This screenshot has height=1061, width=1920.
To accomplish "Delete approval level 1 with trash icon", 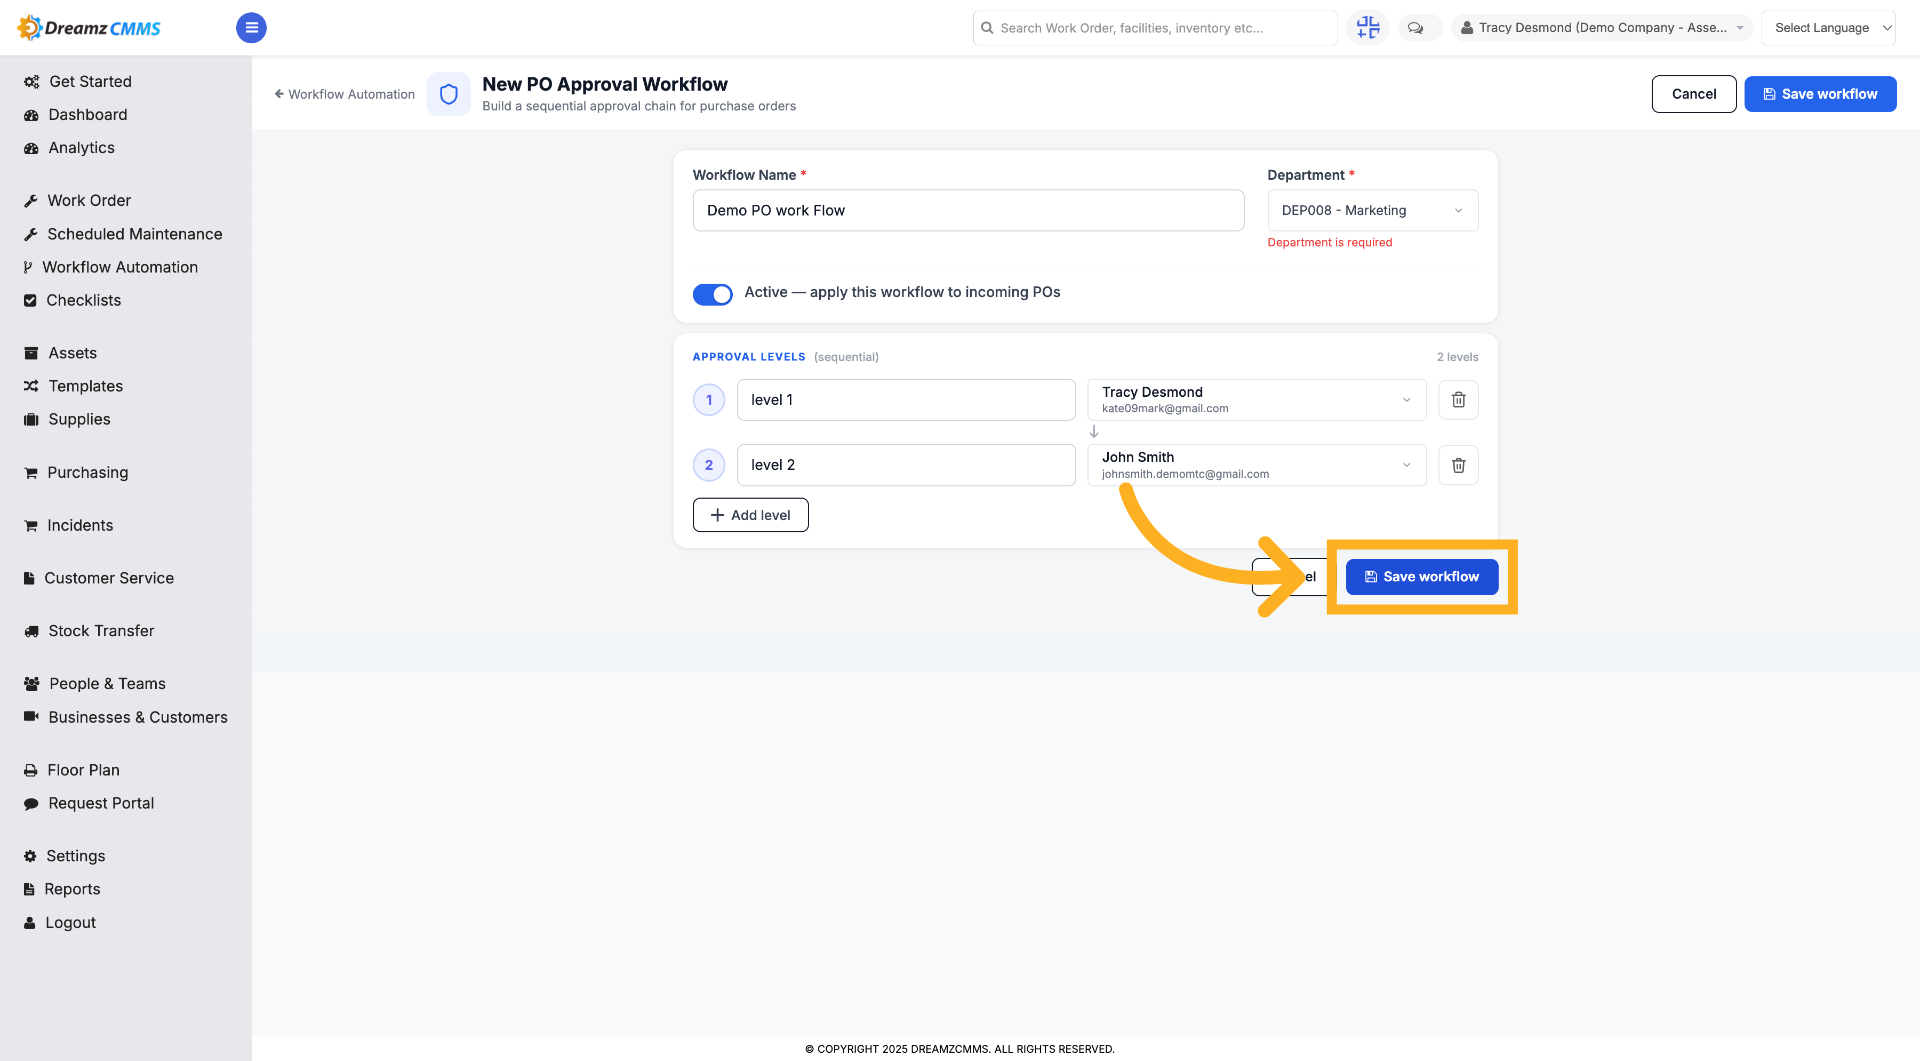I will 1458,400.
